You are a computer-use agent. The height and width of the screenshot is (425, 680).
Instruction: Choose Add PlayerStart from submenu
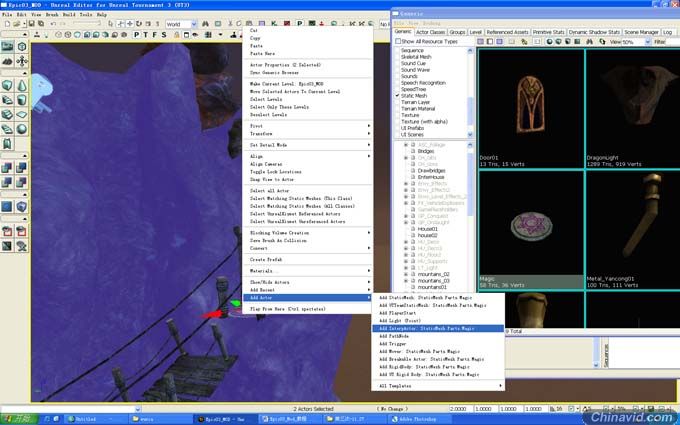point(438,313)
